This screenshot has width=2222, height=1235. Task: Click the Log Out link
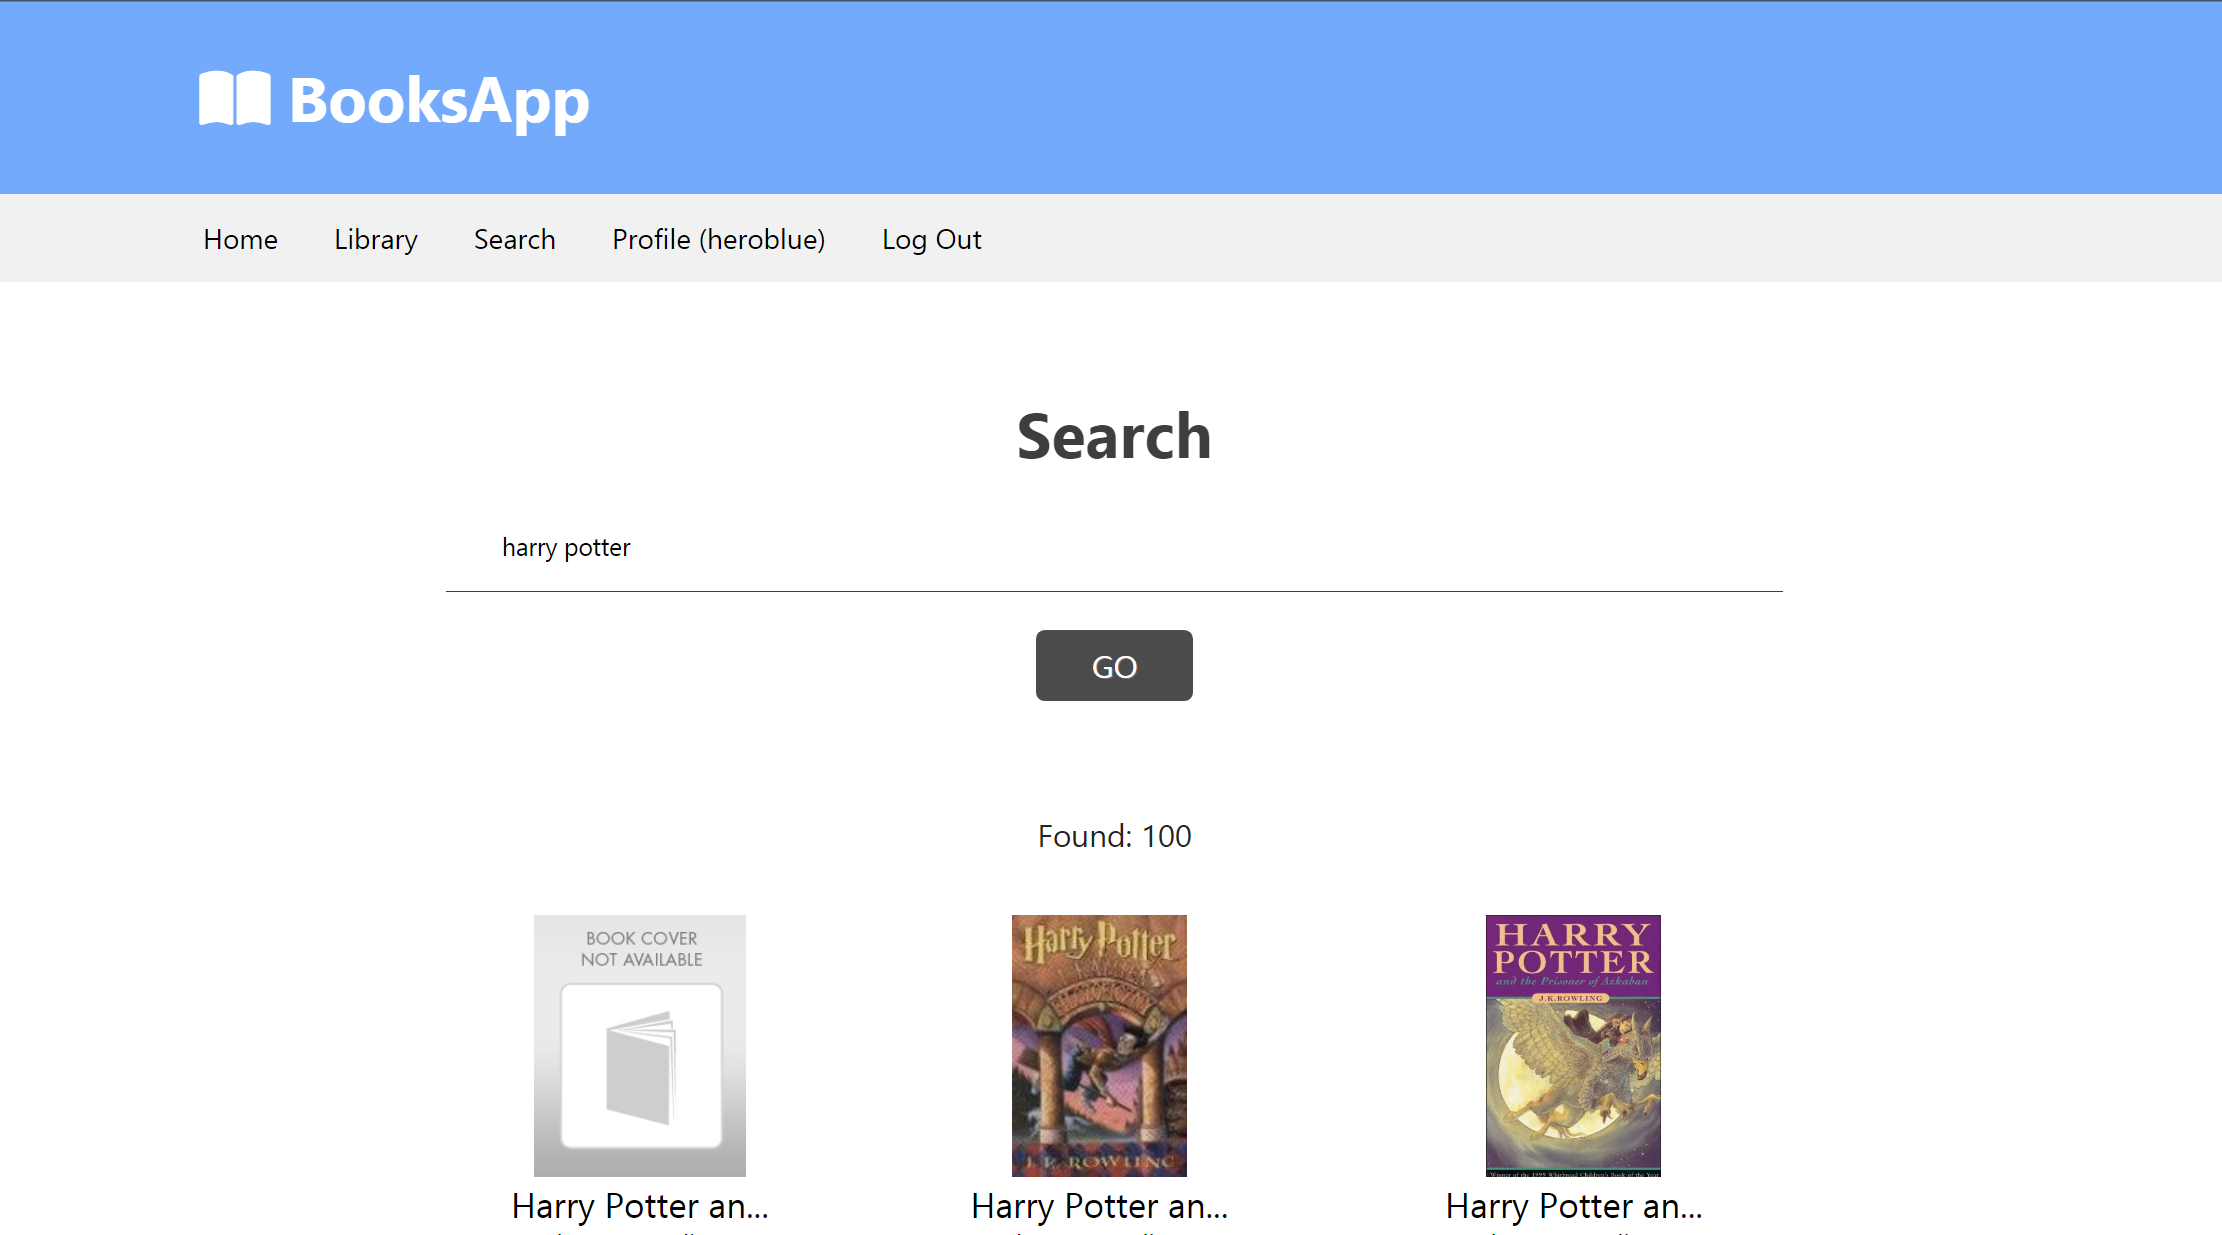coord(931,240)
